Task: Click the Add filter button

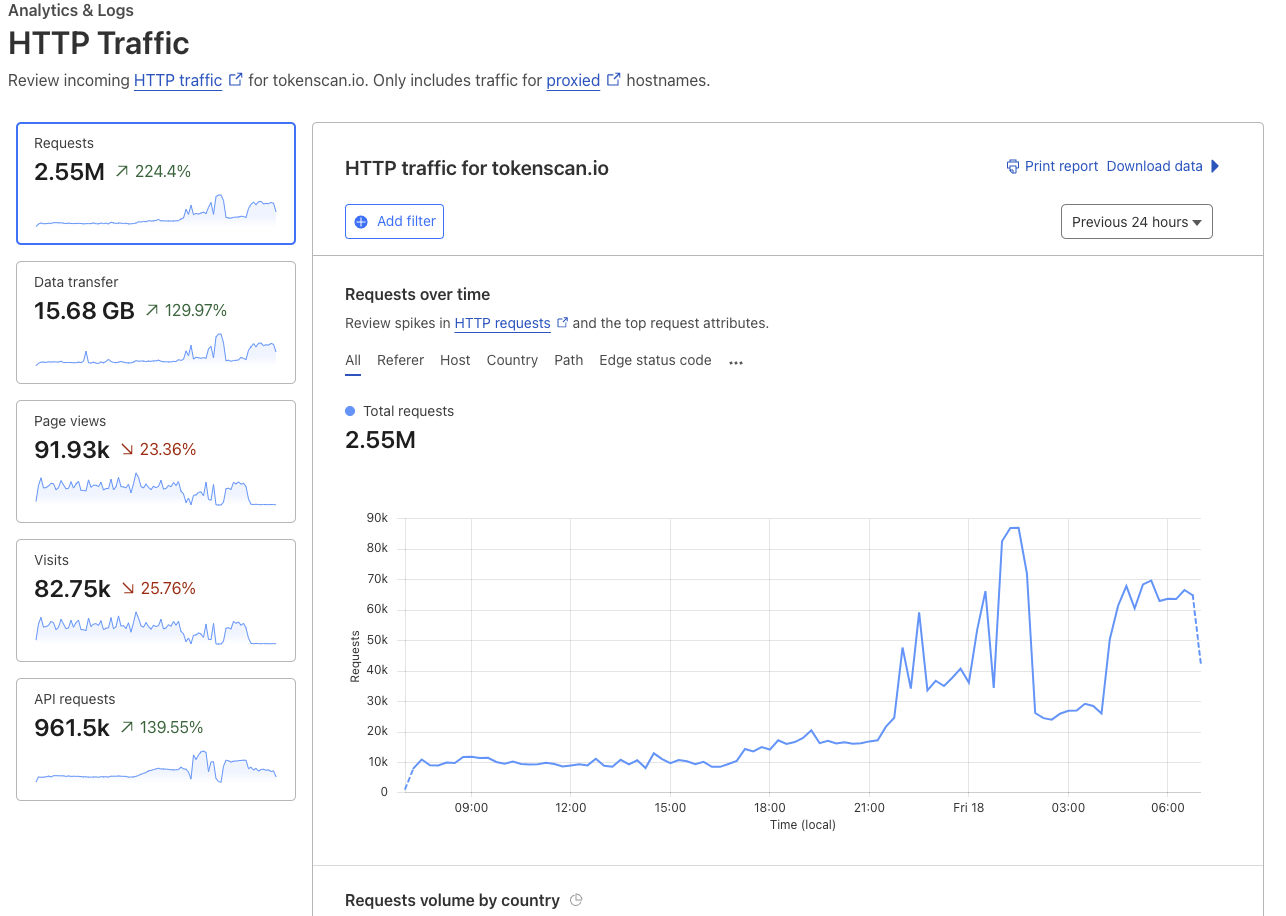Action: tap(394, 221)
